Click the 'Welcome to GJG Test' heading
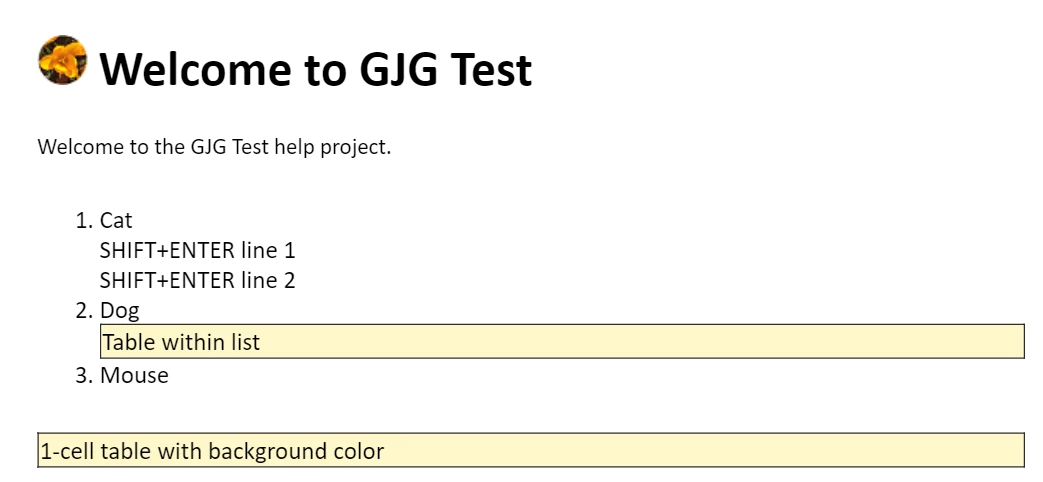 click(316, 69)
